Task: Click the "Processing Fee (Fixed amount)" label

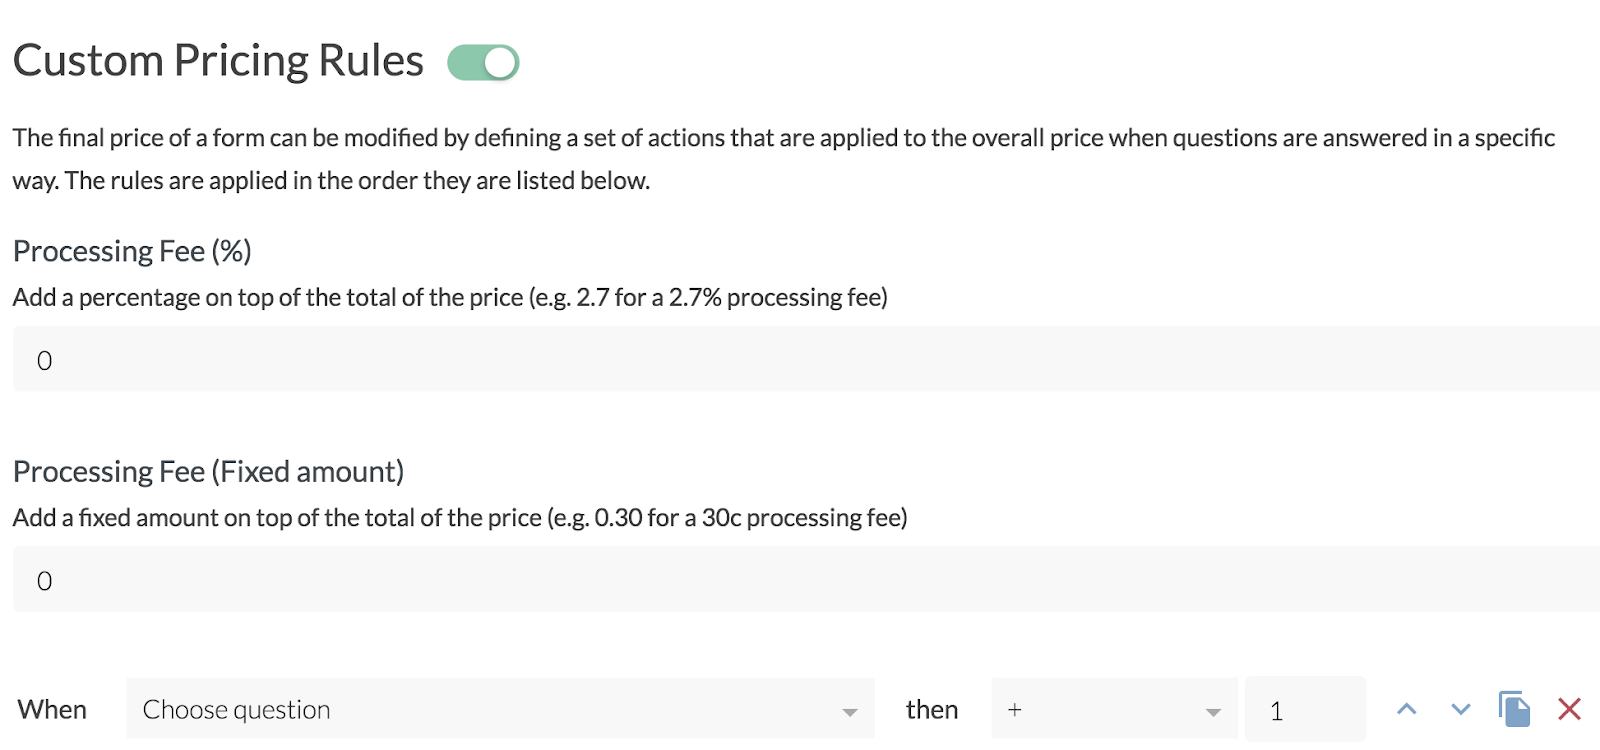Action: (208, 471)
